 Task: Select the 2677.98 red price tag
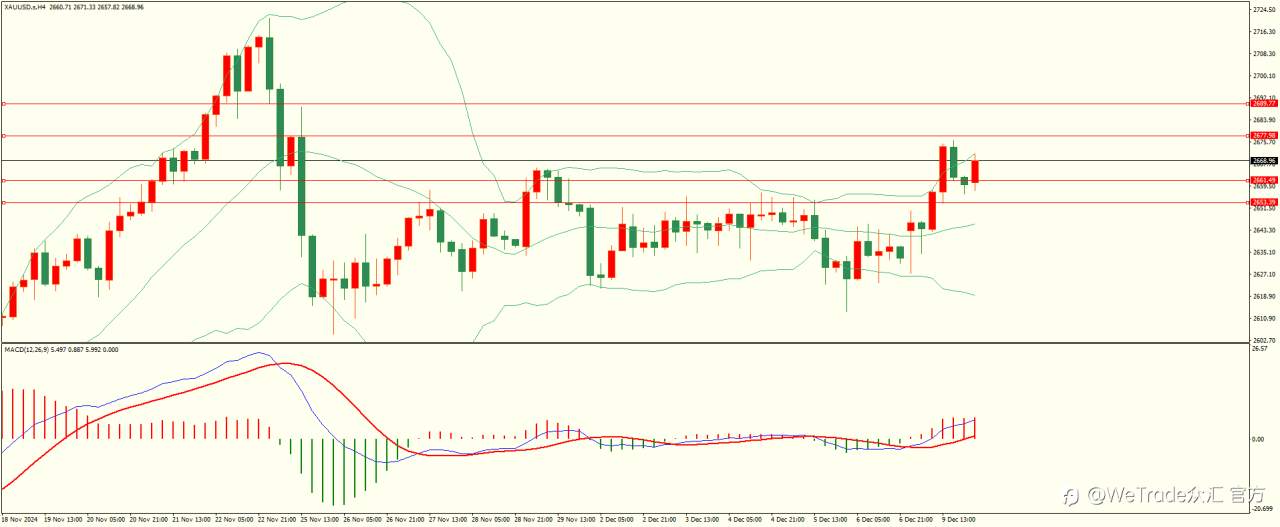click(x=1264, y=135)
